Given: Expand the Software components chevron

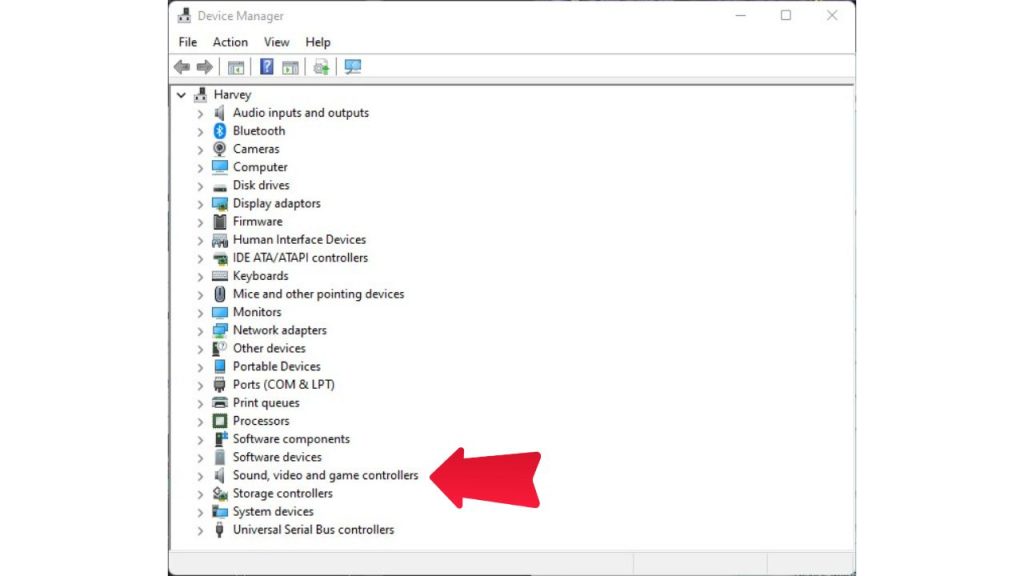Looking at the screenshot, I should pos(200,440).
